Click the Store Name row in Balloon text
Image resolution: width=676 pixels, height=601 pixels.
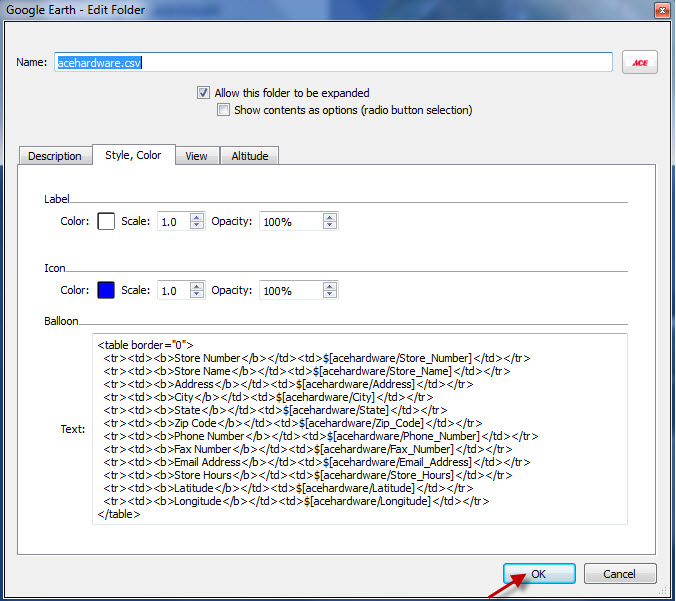[x=307, y=371]
